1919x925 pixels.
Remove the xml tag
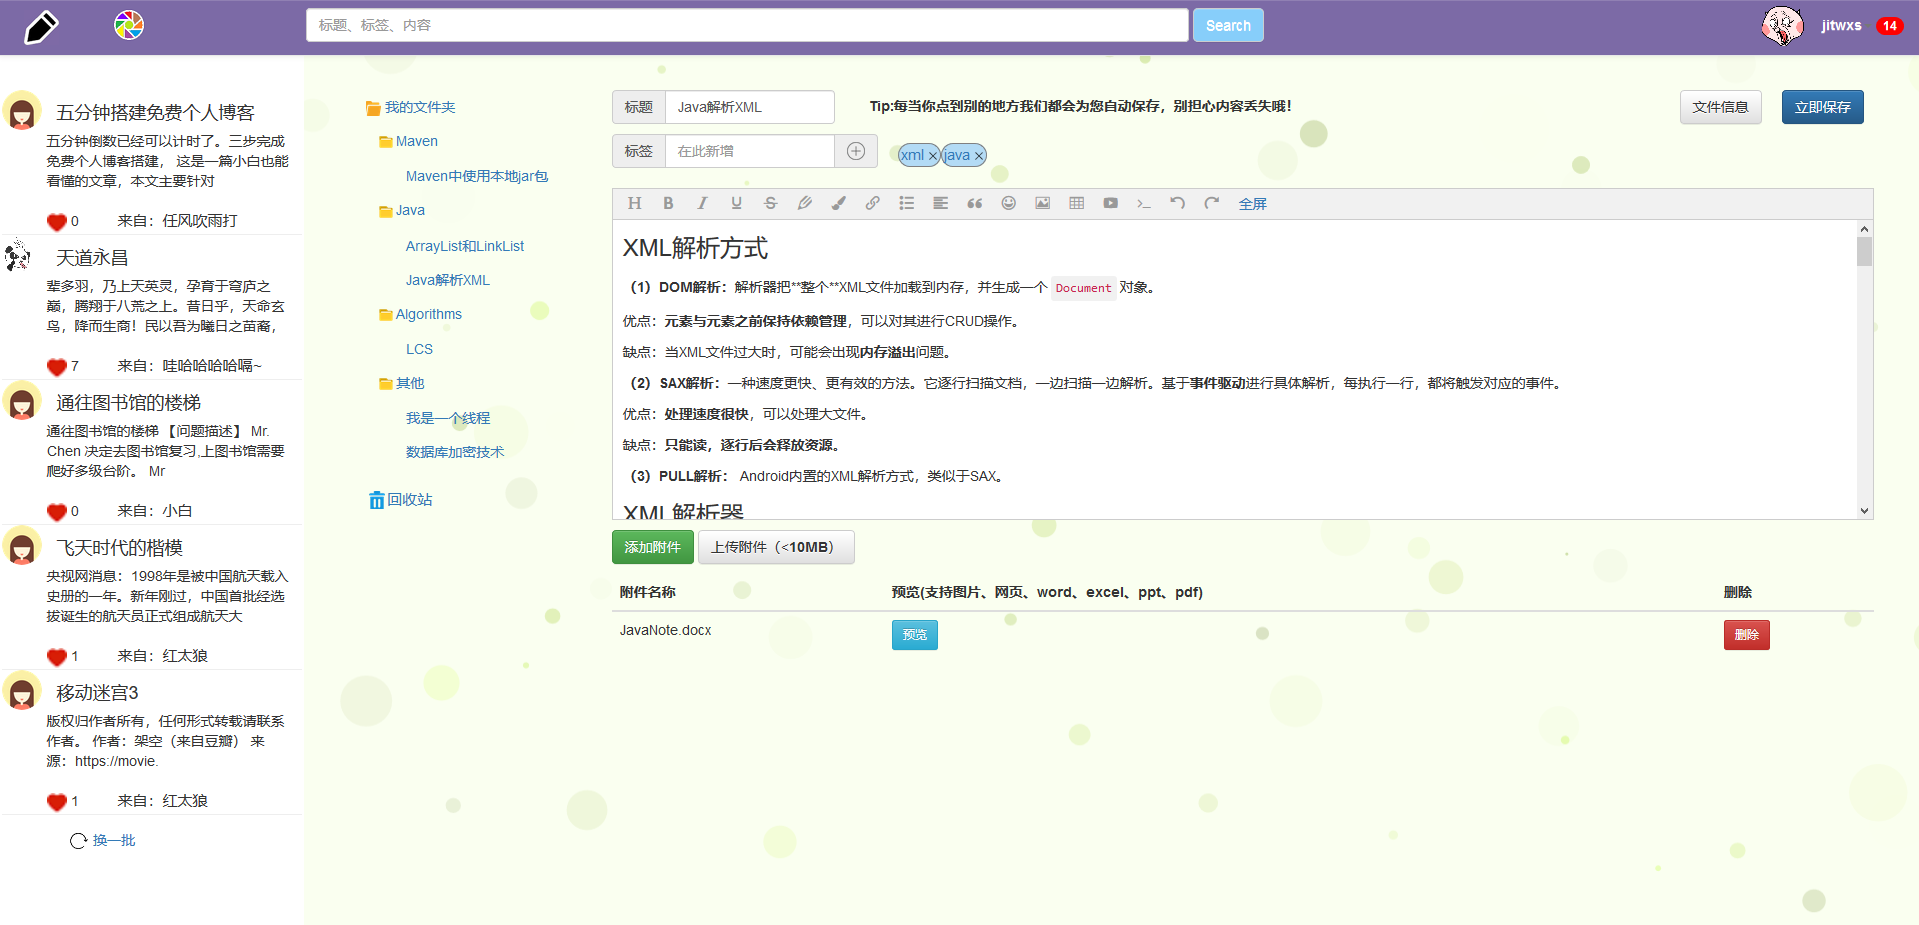(933, 156)
